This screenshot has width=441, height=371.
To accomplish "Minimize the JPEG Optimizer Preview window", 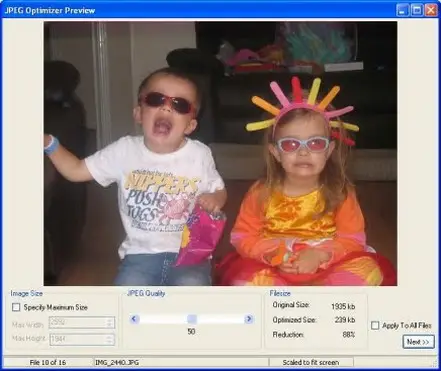I will click(403, 10).
